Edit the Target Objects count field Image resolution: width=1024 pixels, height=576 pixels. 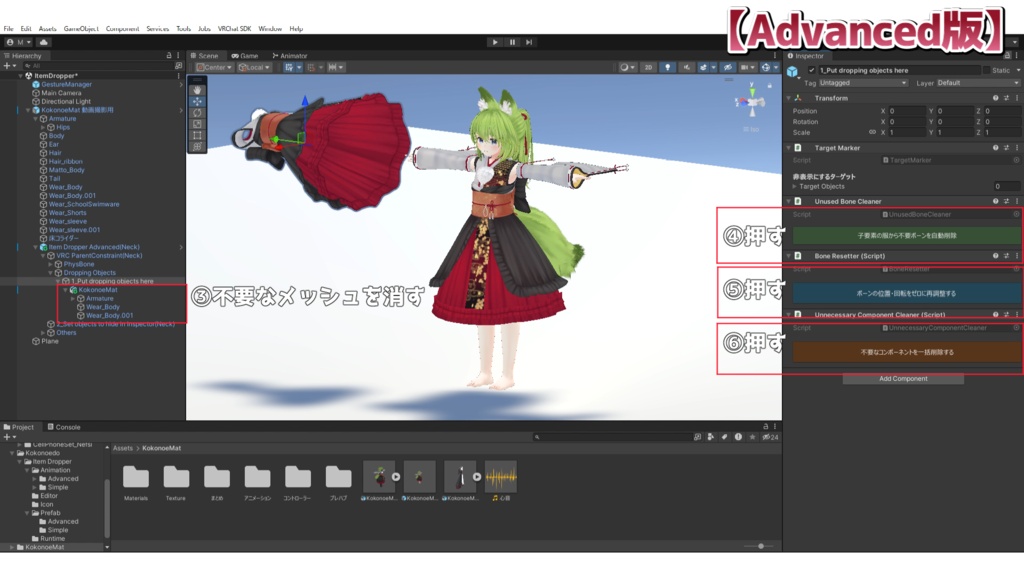pyautogui.click(x=1005, y=187)
